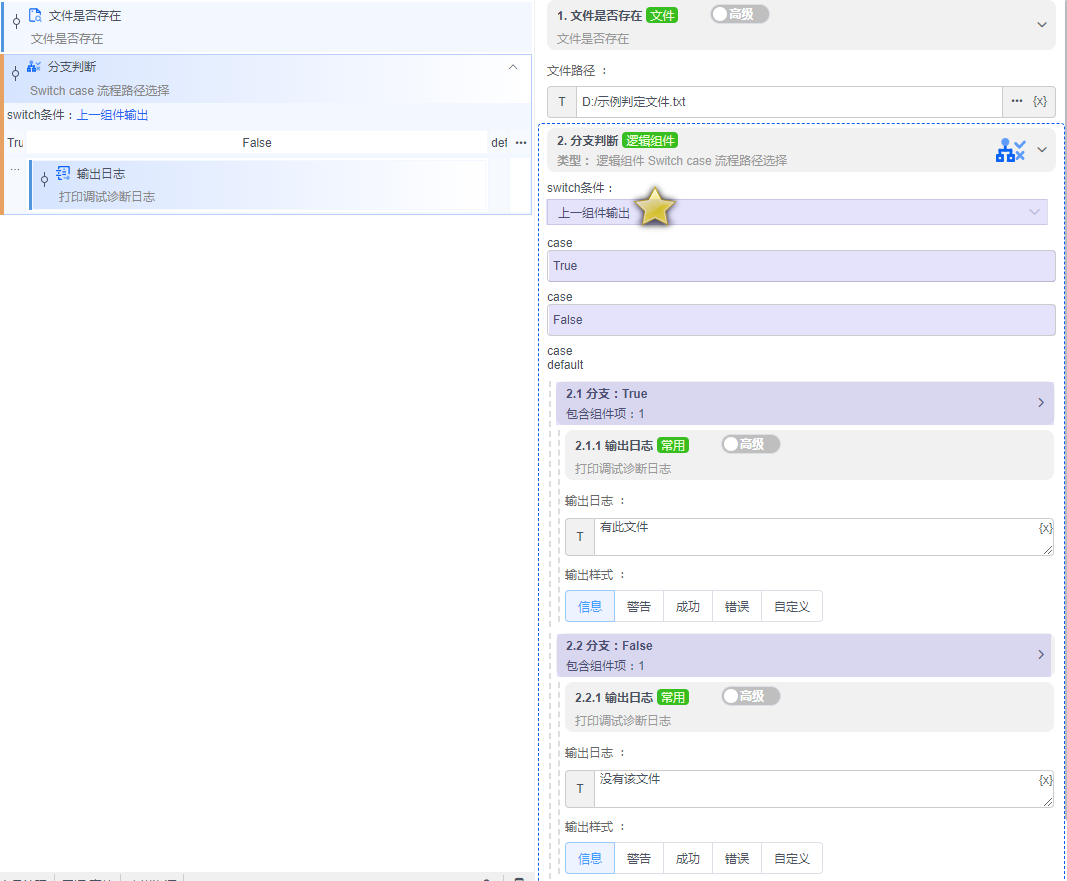Select 警告 output style under 有此文件 log

point(639,606)
